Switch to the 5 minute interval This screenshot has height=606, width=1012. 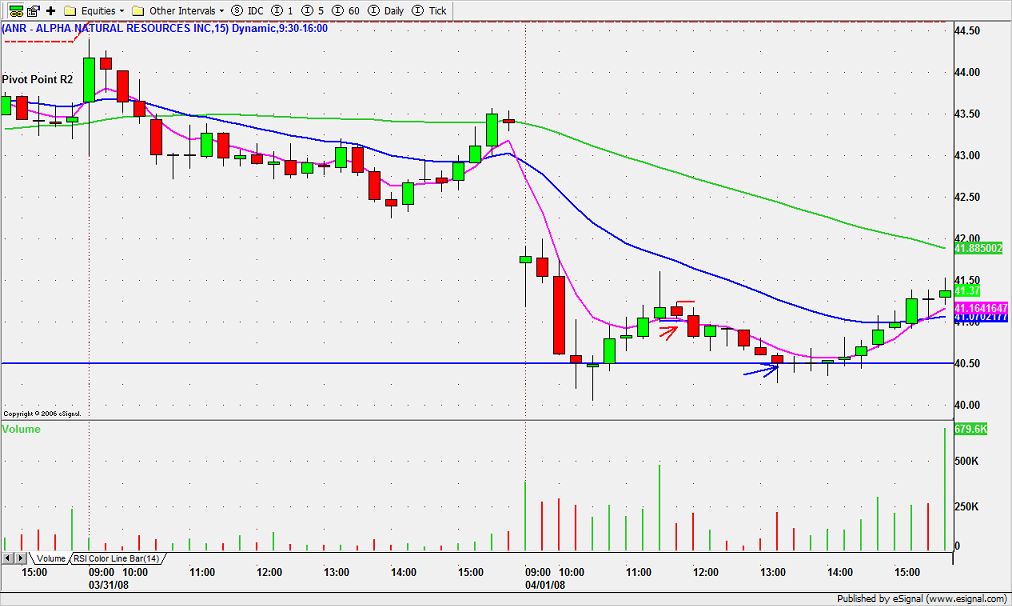[x=313, y=10]
